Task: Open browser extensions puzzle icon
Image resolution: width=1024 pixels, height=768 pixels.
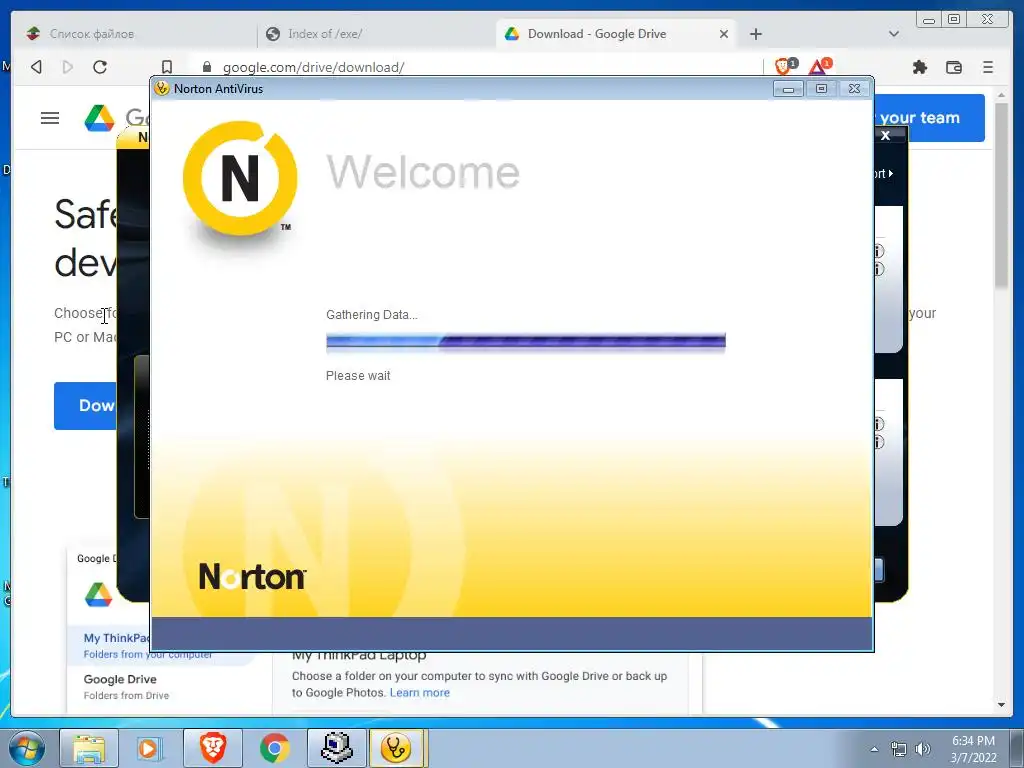Action: [920, 67]
